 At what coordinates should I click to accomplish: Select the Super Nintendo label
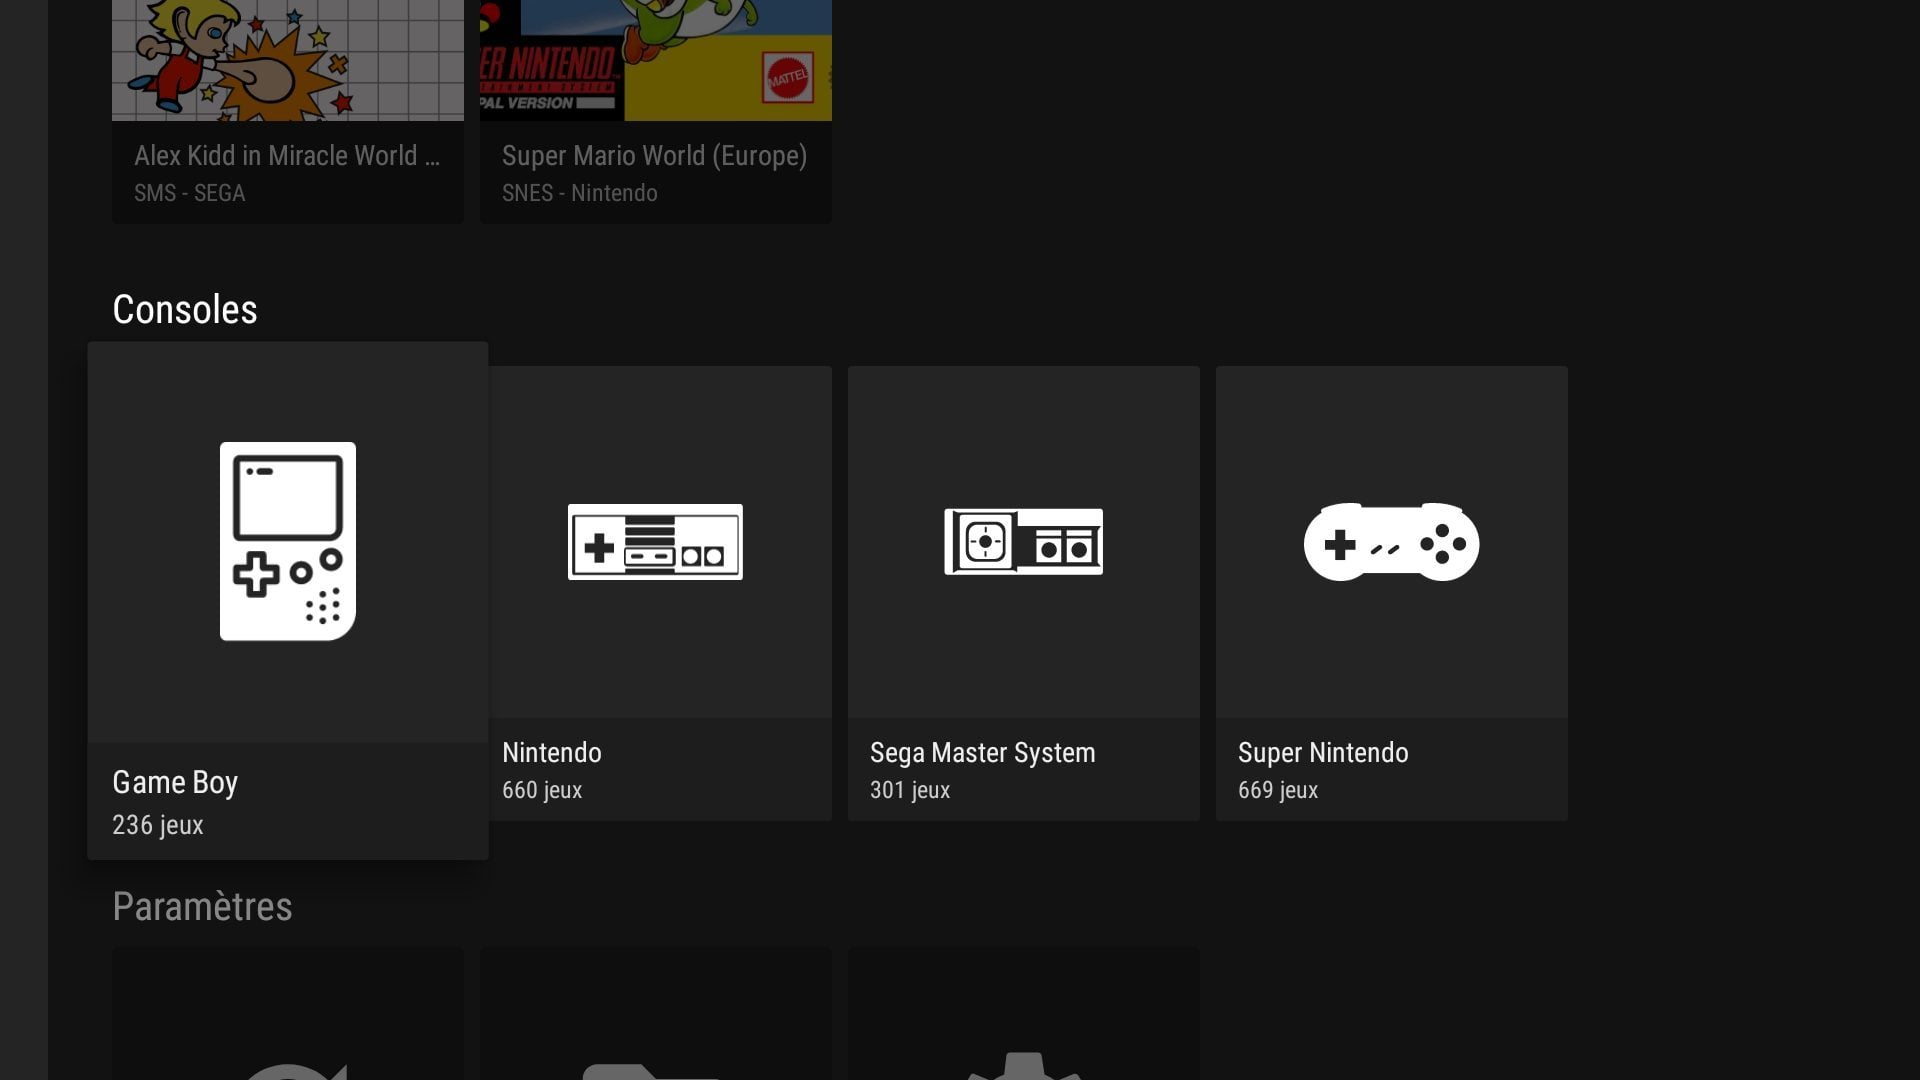tap(1323, 753)
